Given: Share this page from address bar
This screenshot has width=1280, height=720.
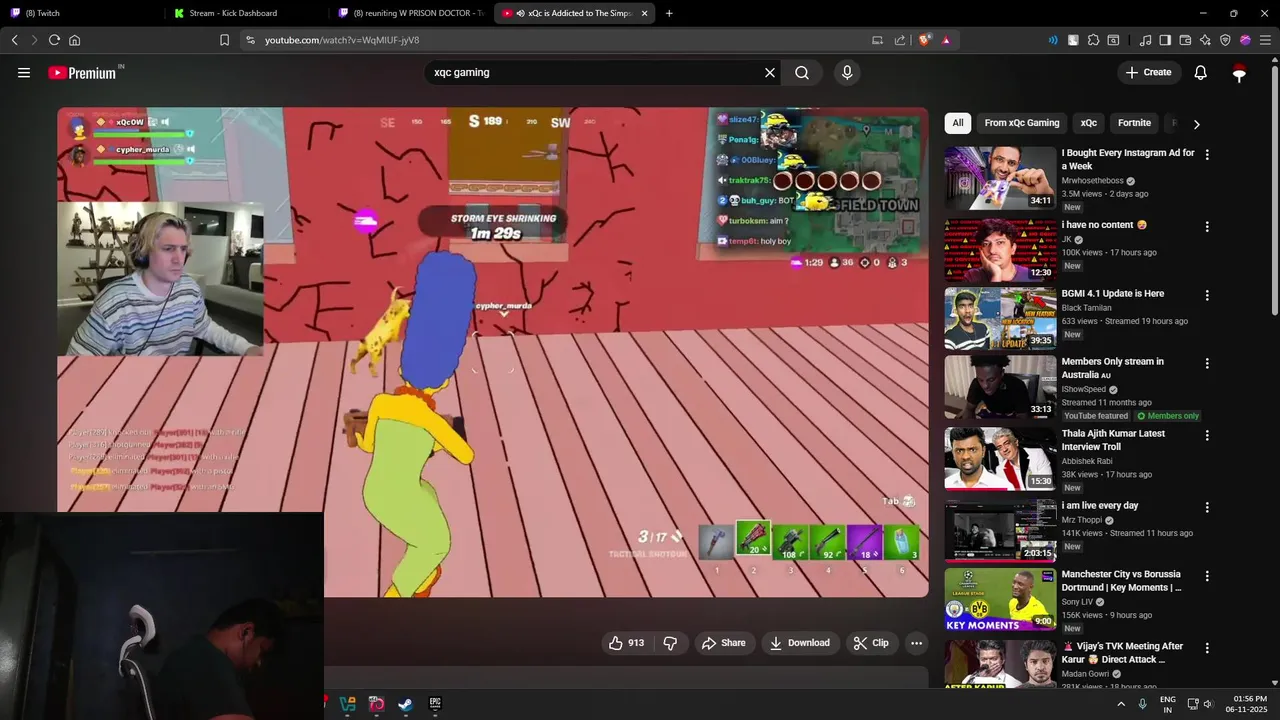Looking at the screenshot, I should [900, 40].
